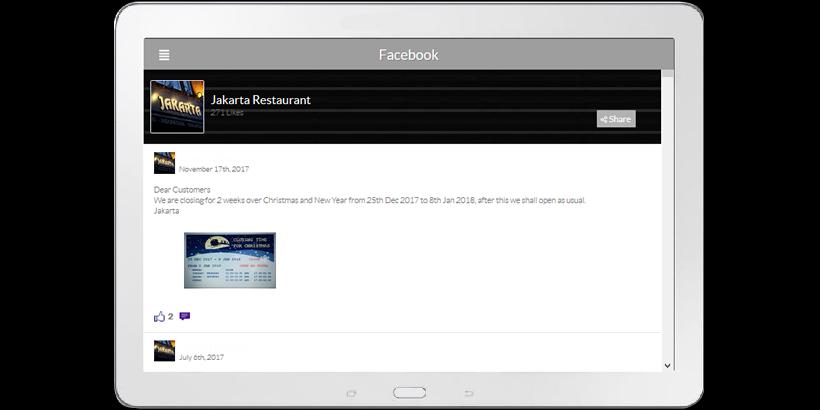Open the Jakarta Restaurant profile picture

click(177, 107)
